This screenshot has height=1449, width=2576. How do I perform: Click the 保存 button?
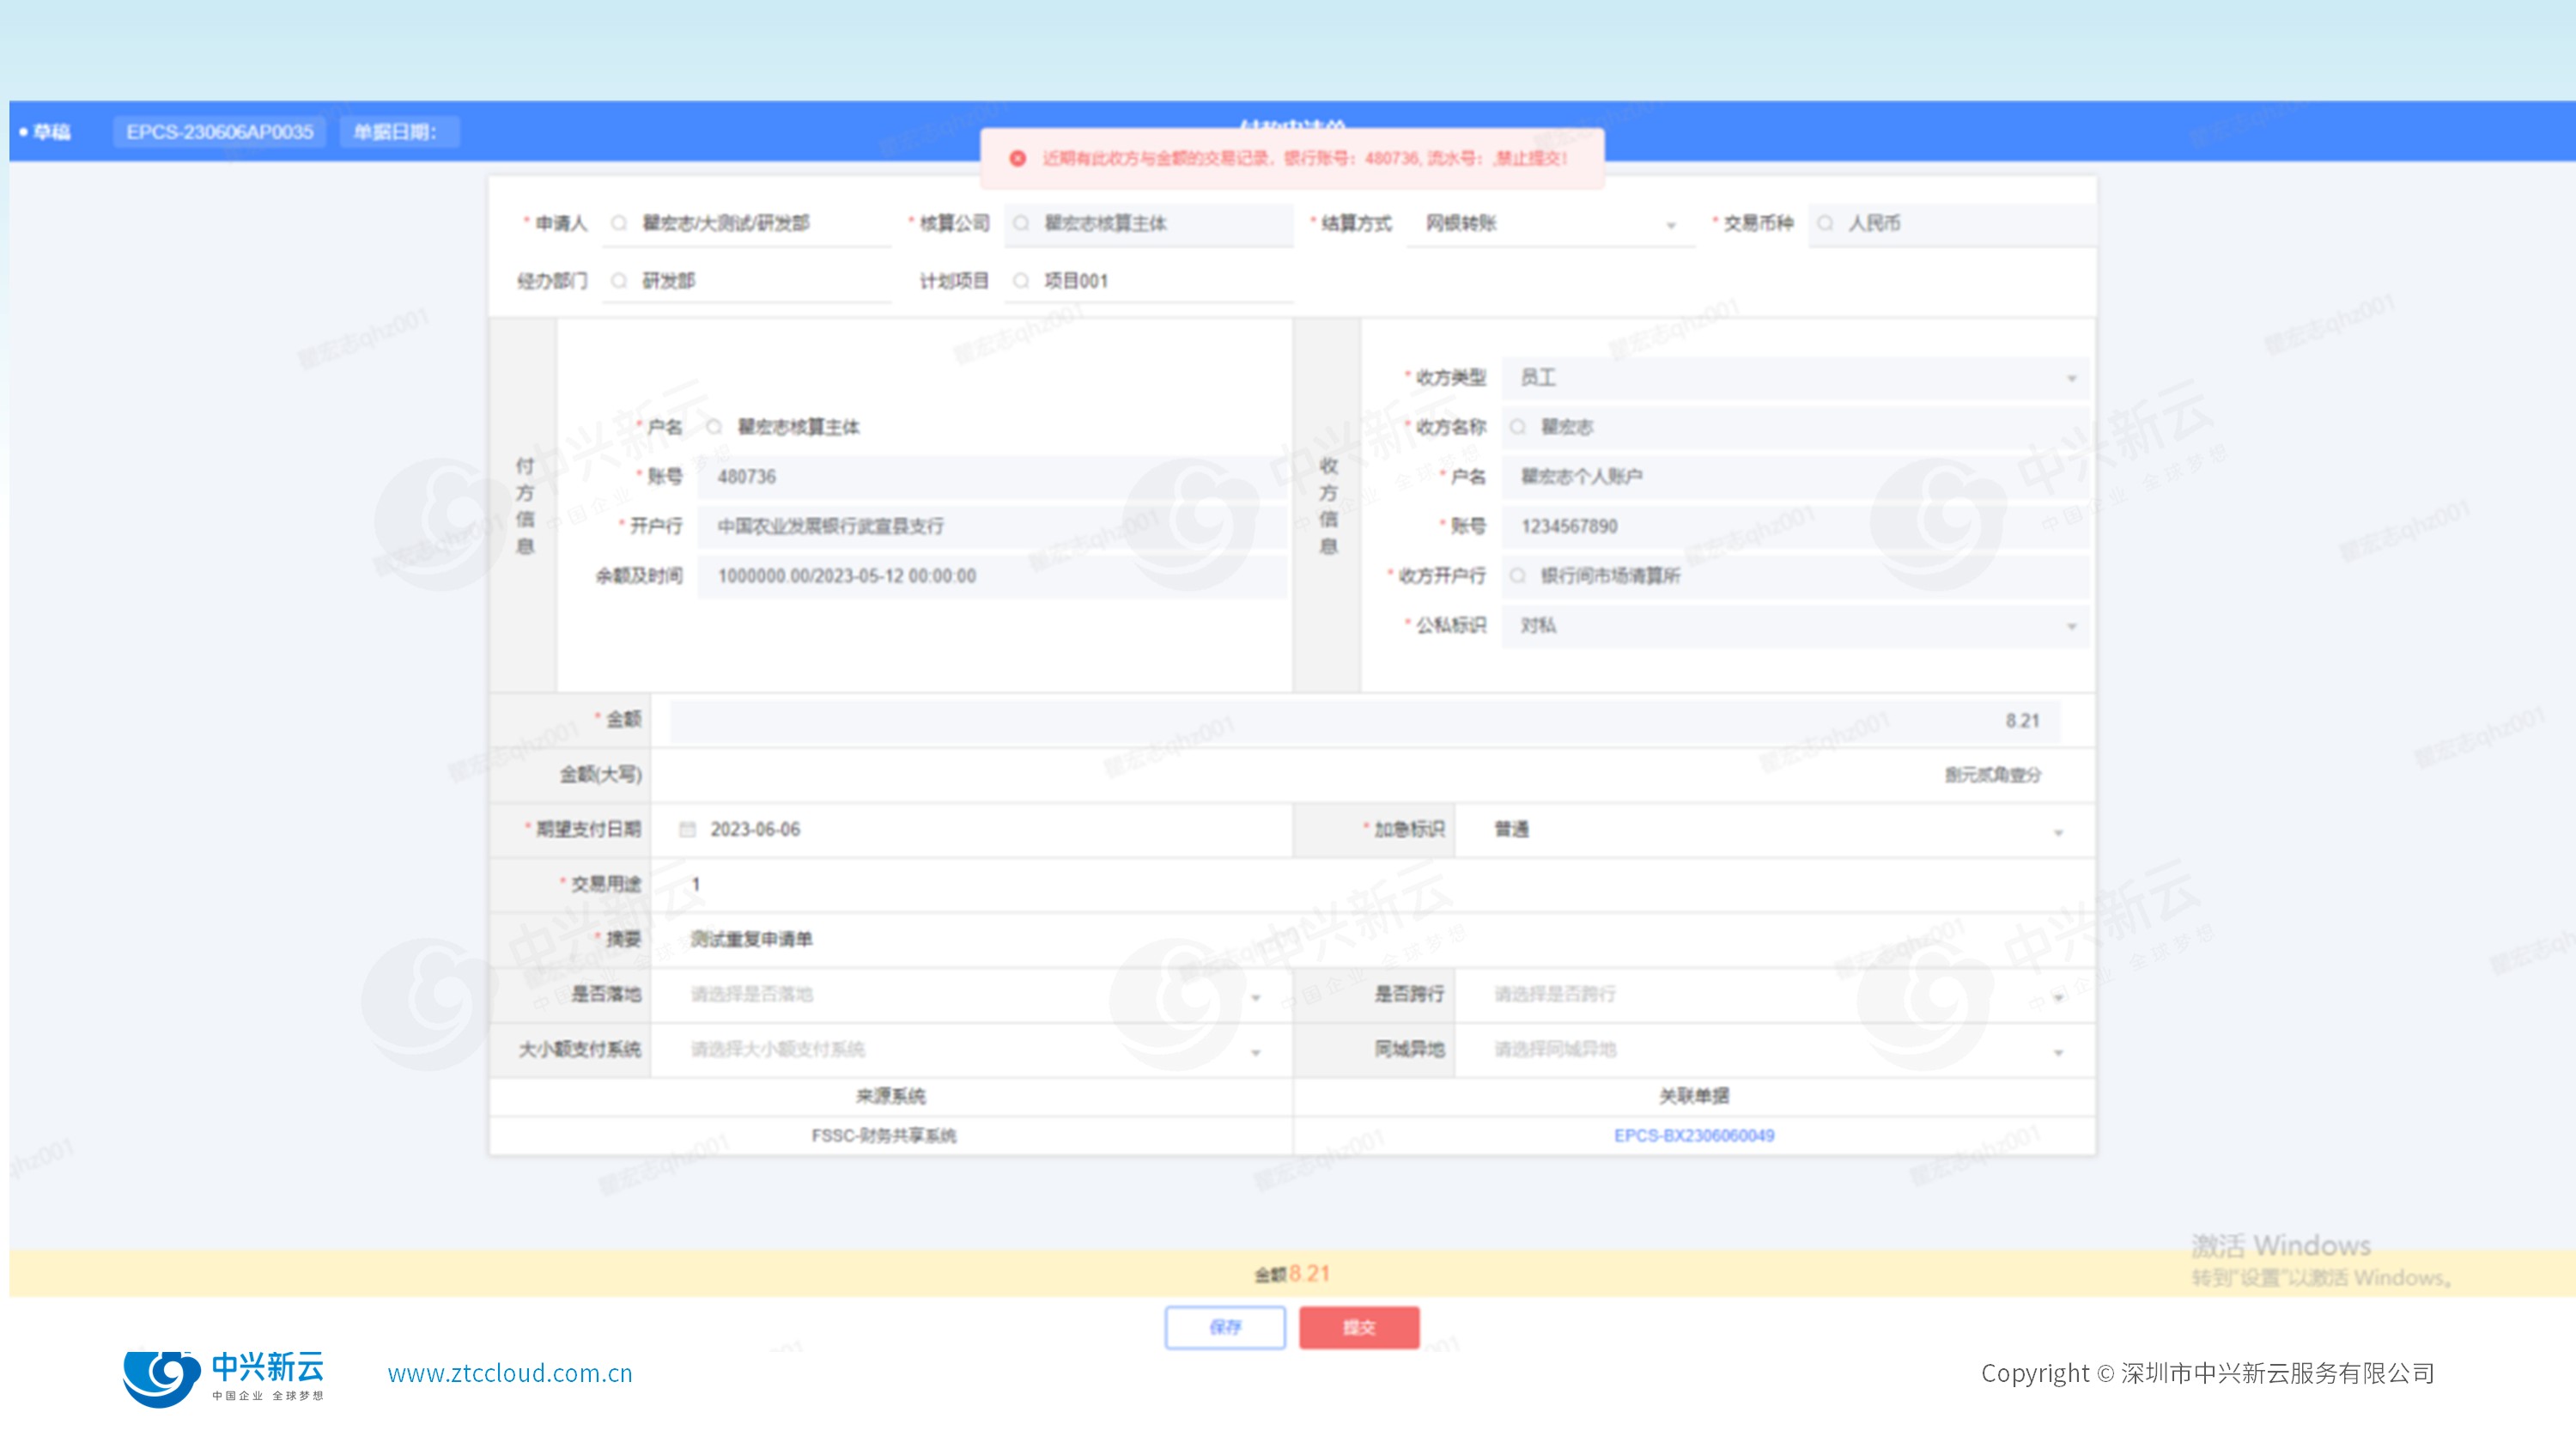point(1225,1327)
